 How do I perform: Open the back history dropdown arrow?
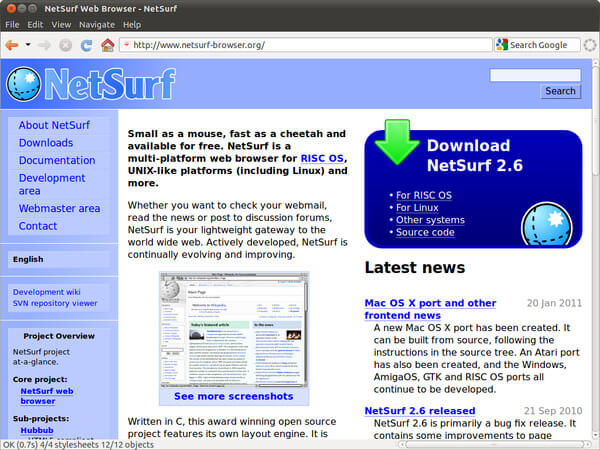(28, 45)
